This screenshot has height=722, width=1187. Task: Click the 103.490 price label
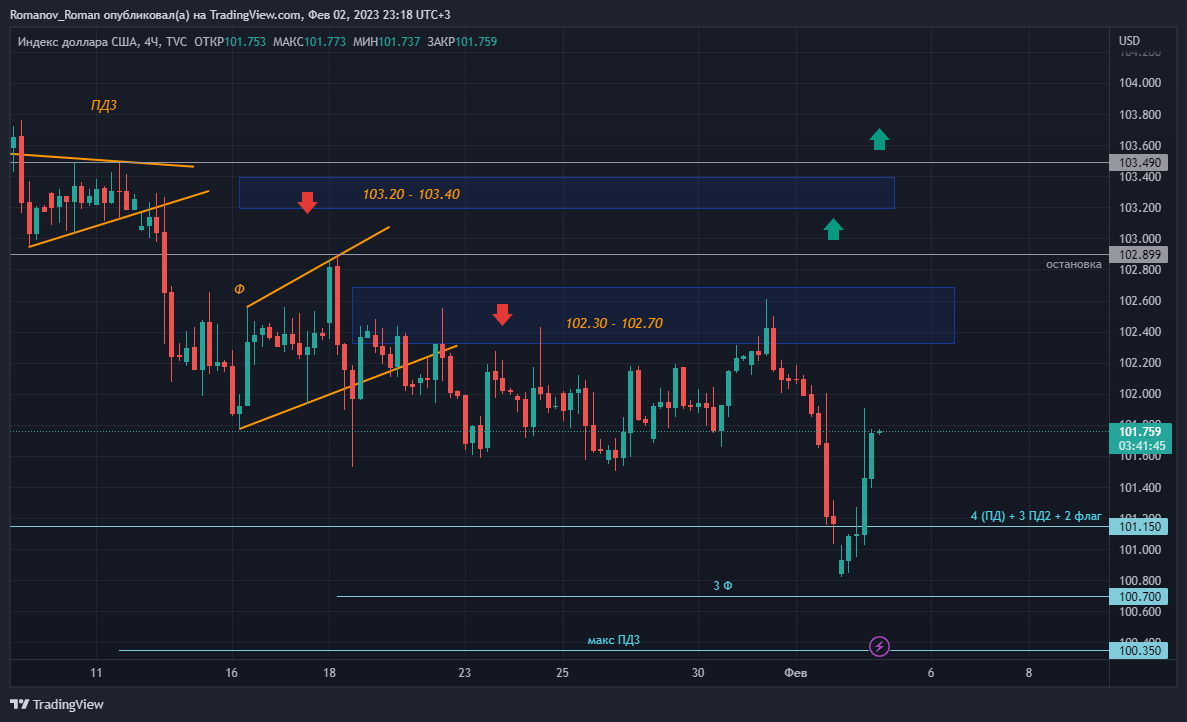(x=1139, y=163)
